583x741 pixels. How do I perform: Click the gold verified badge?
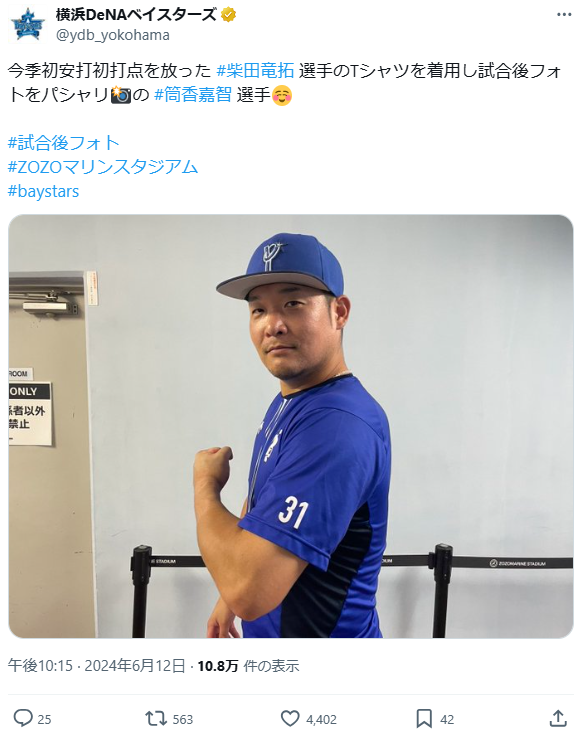pos(228,15)
